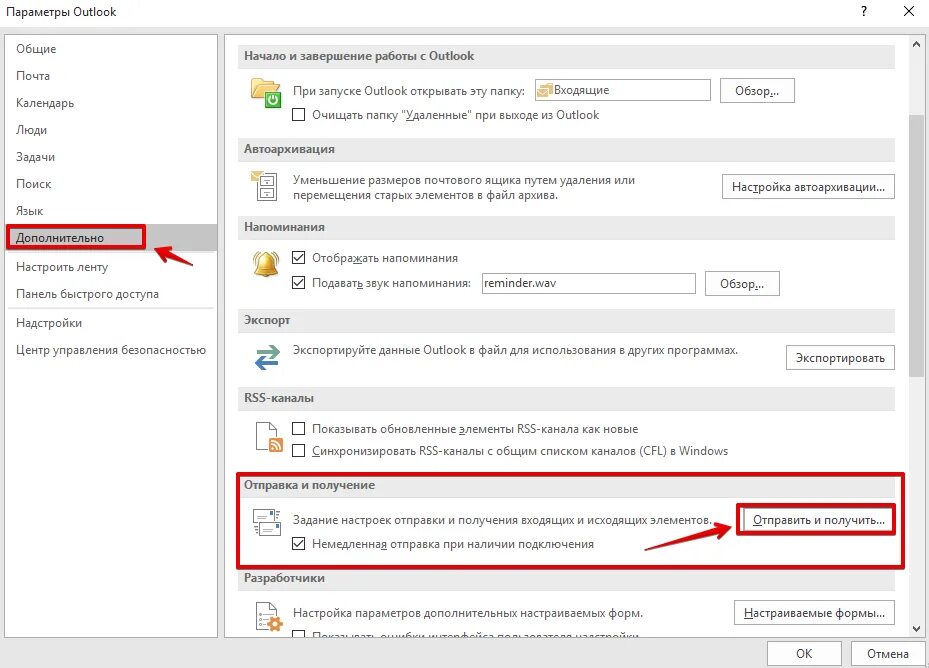Click the AutoArchive cabinet icon

pos(264,186)
